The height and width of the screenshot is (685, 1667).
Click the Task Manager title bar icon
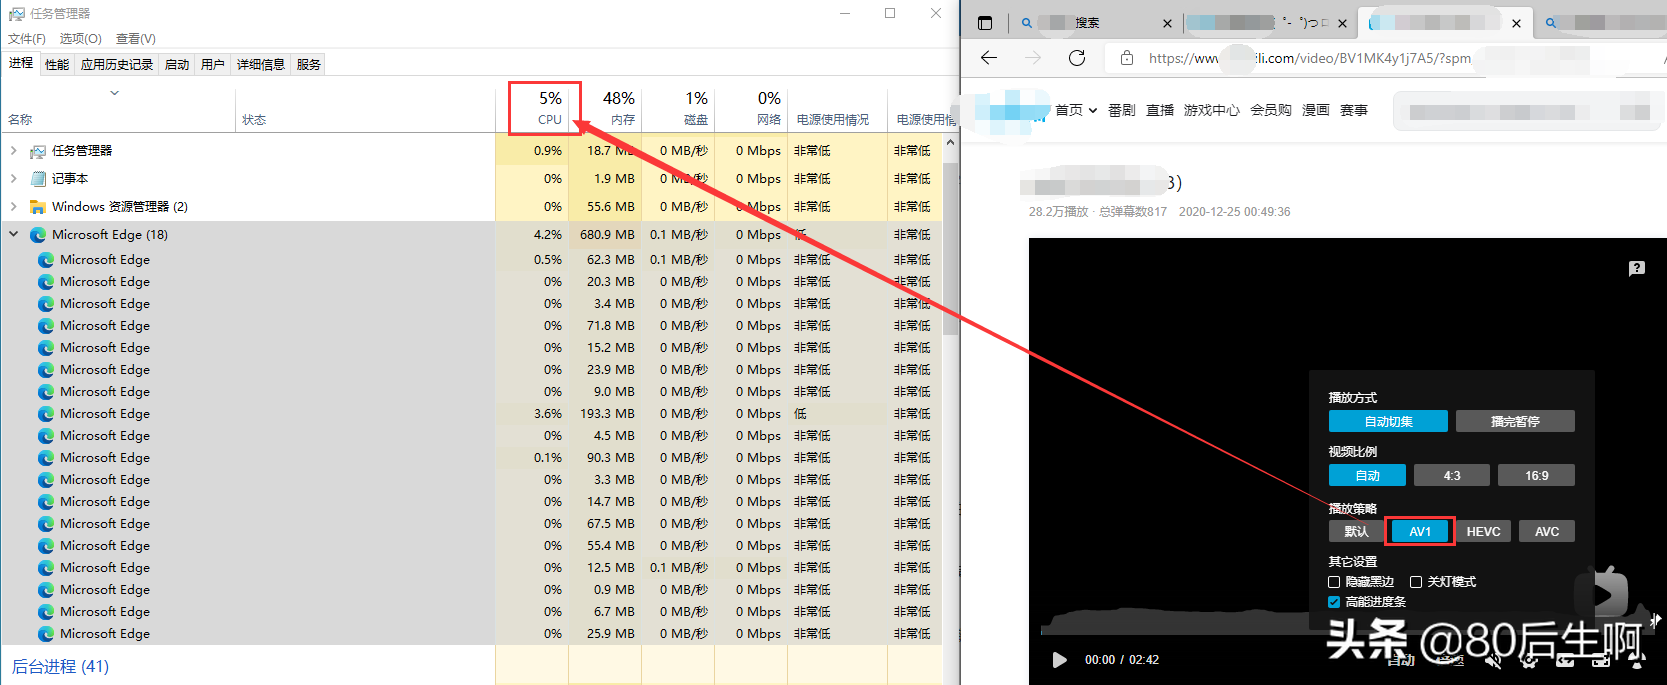17,14
